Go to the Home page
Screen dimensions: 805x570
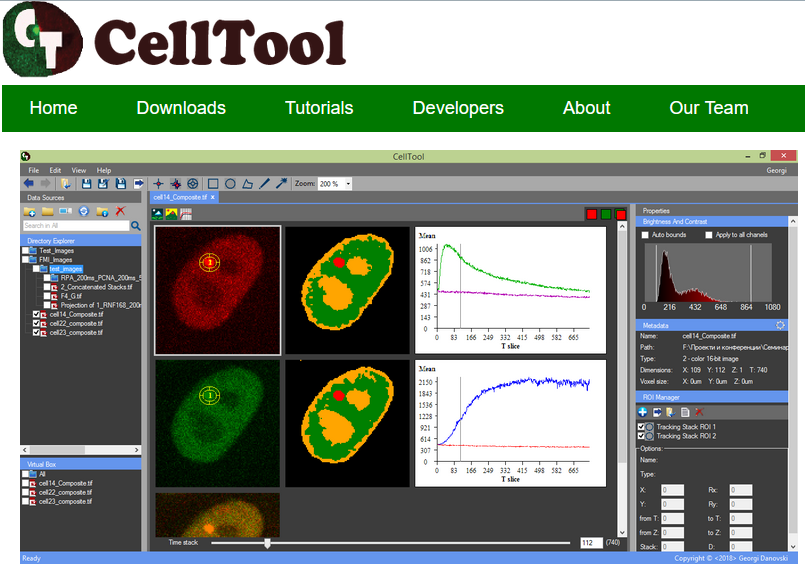coord(53,108)
